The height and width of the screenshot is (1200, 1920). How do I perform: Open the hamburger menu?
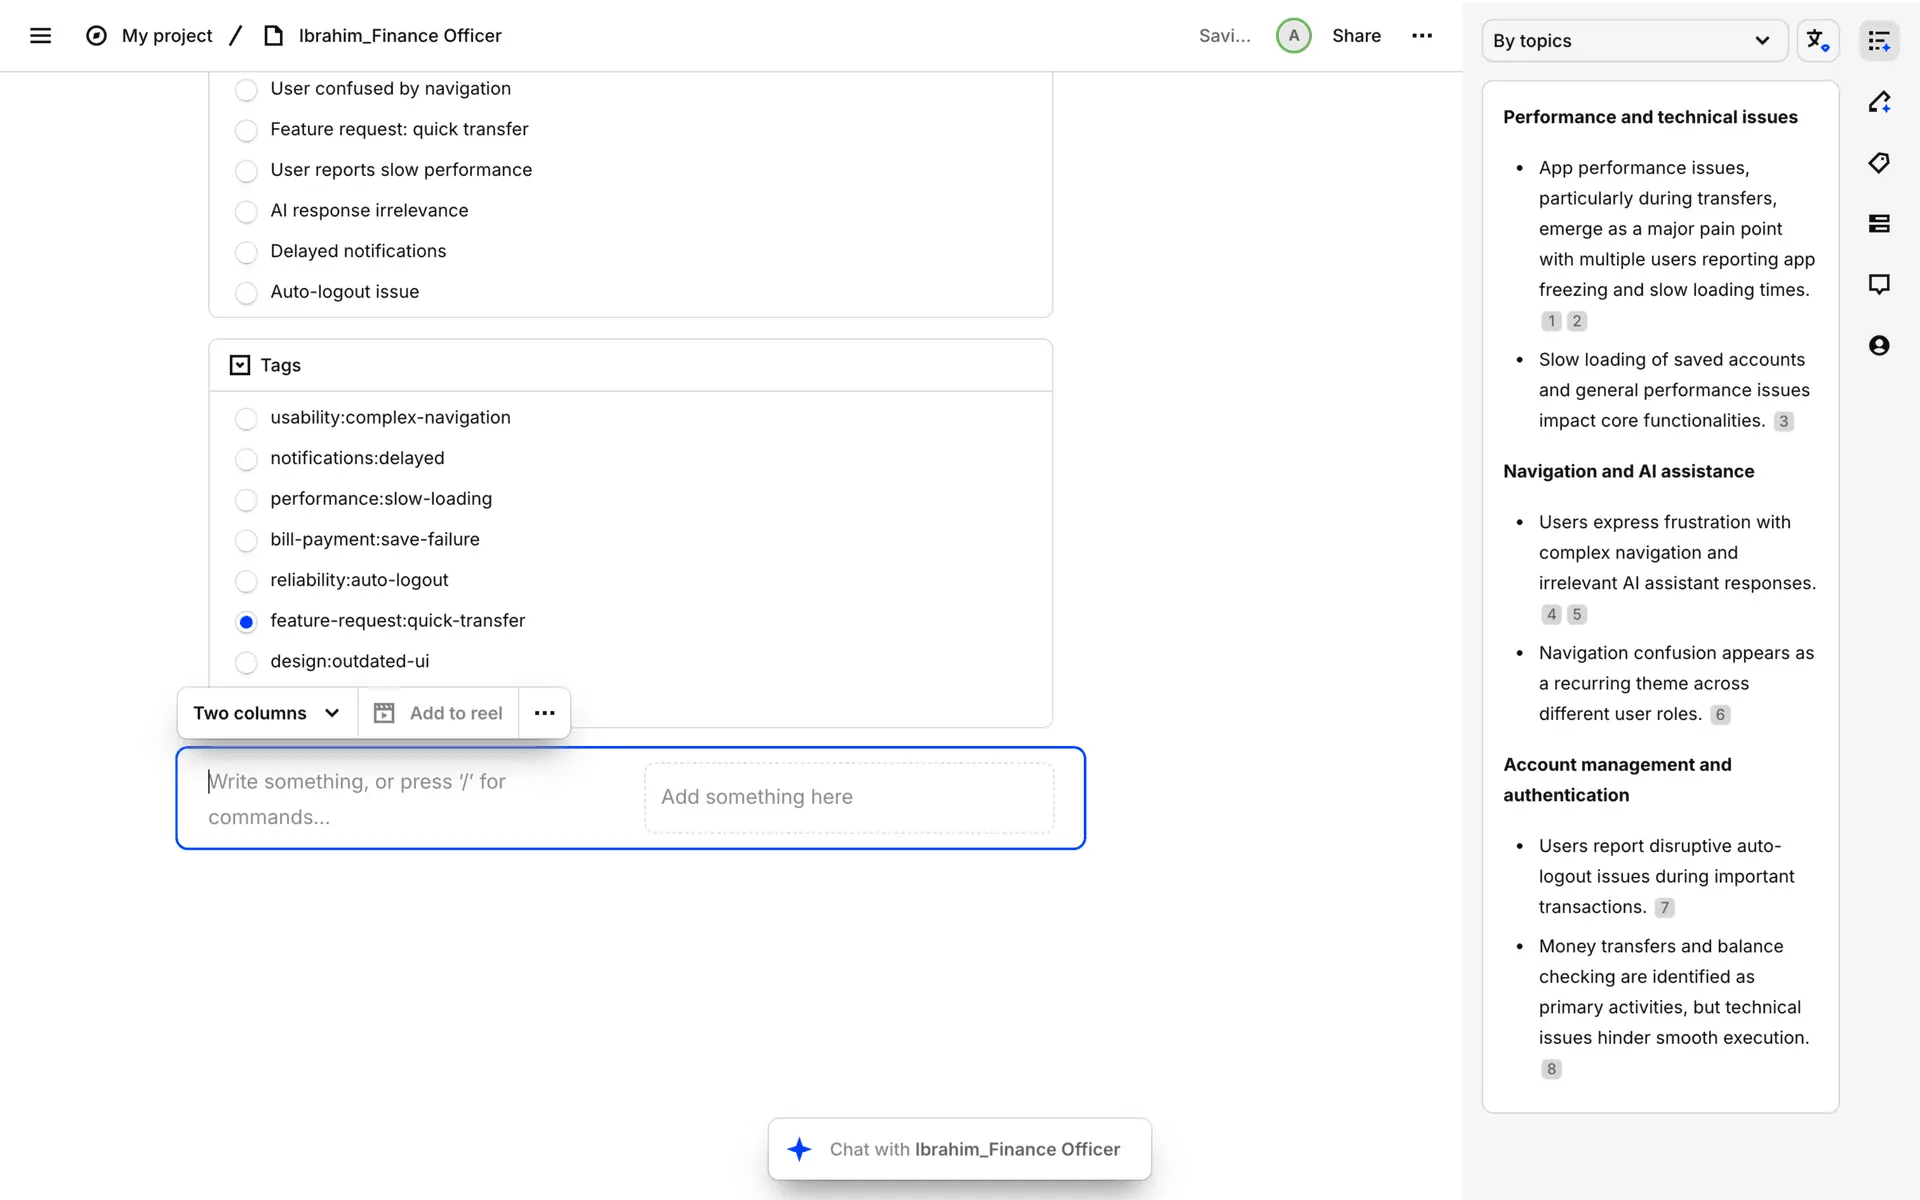(40, 36)
